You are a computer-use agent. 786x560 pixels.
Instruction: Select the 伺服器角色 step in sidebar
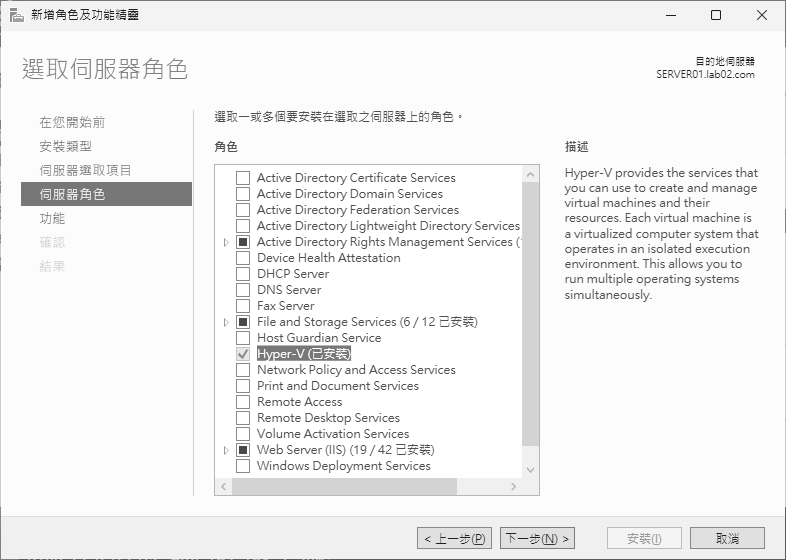coord(106,194)
